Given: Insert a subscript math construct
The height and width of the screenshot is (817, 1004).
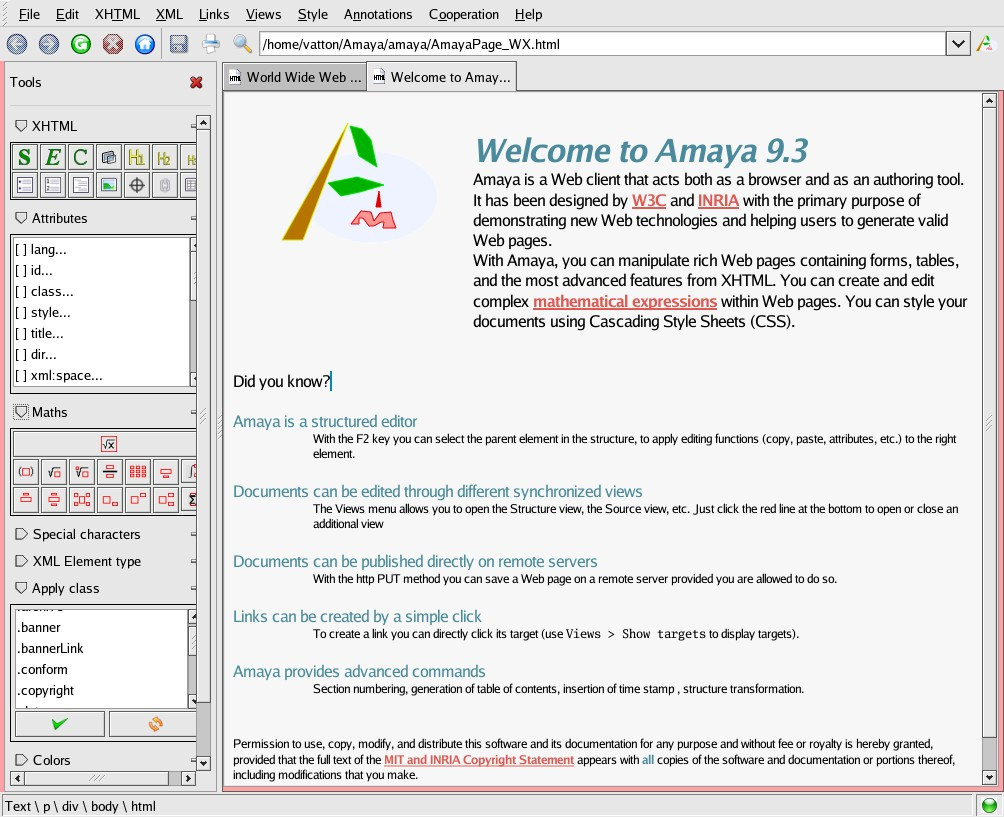Looking at the screenshot, I should point(109,499).
